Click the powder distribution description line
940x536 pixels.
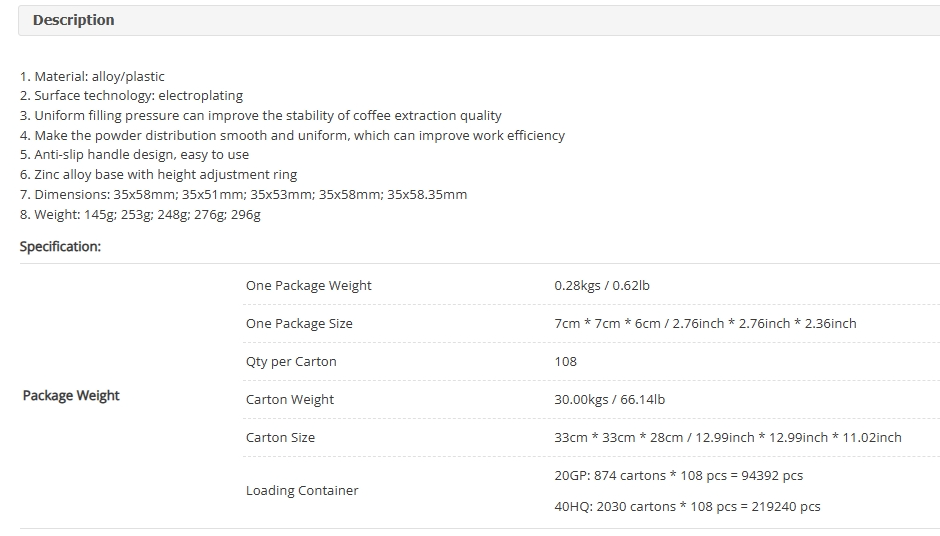pyautogui.click(x=293, y=135)
